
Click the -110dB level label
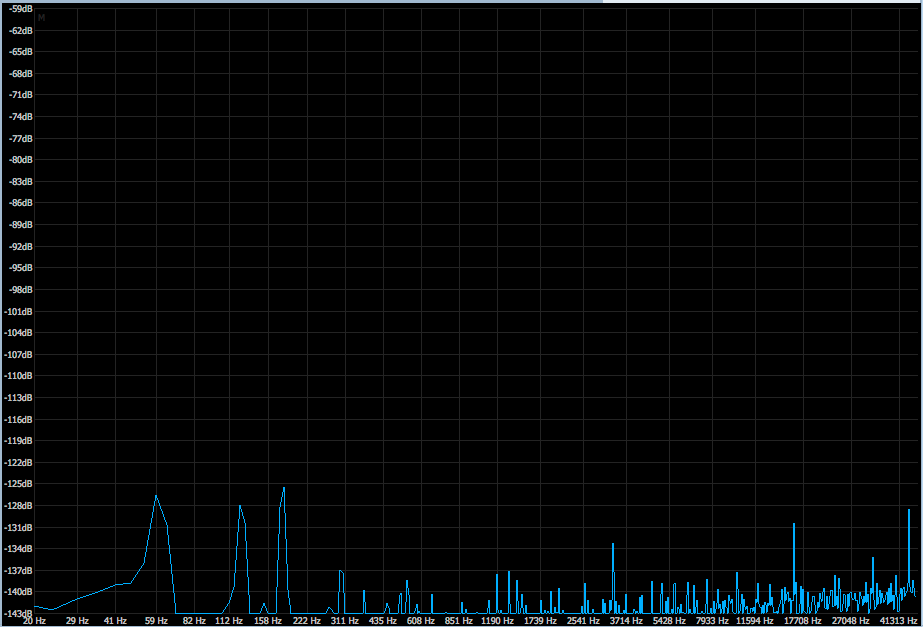coord(19,376)
